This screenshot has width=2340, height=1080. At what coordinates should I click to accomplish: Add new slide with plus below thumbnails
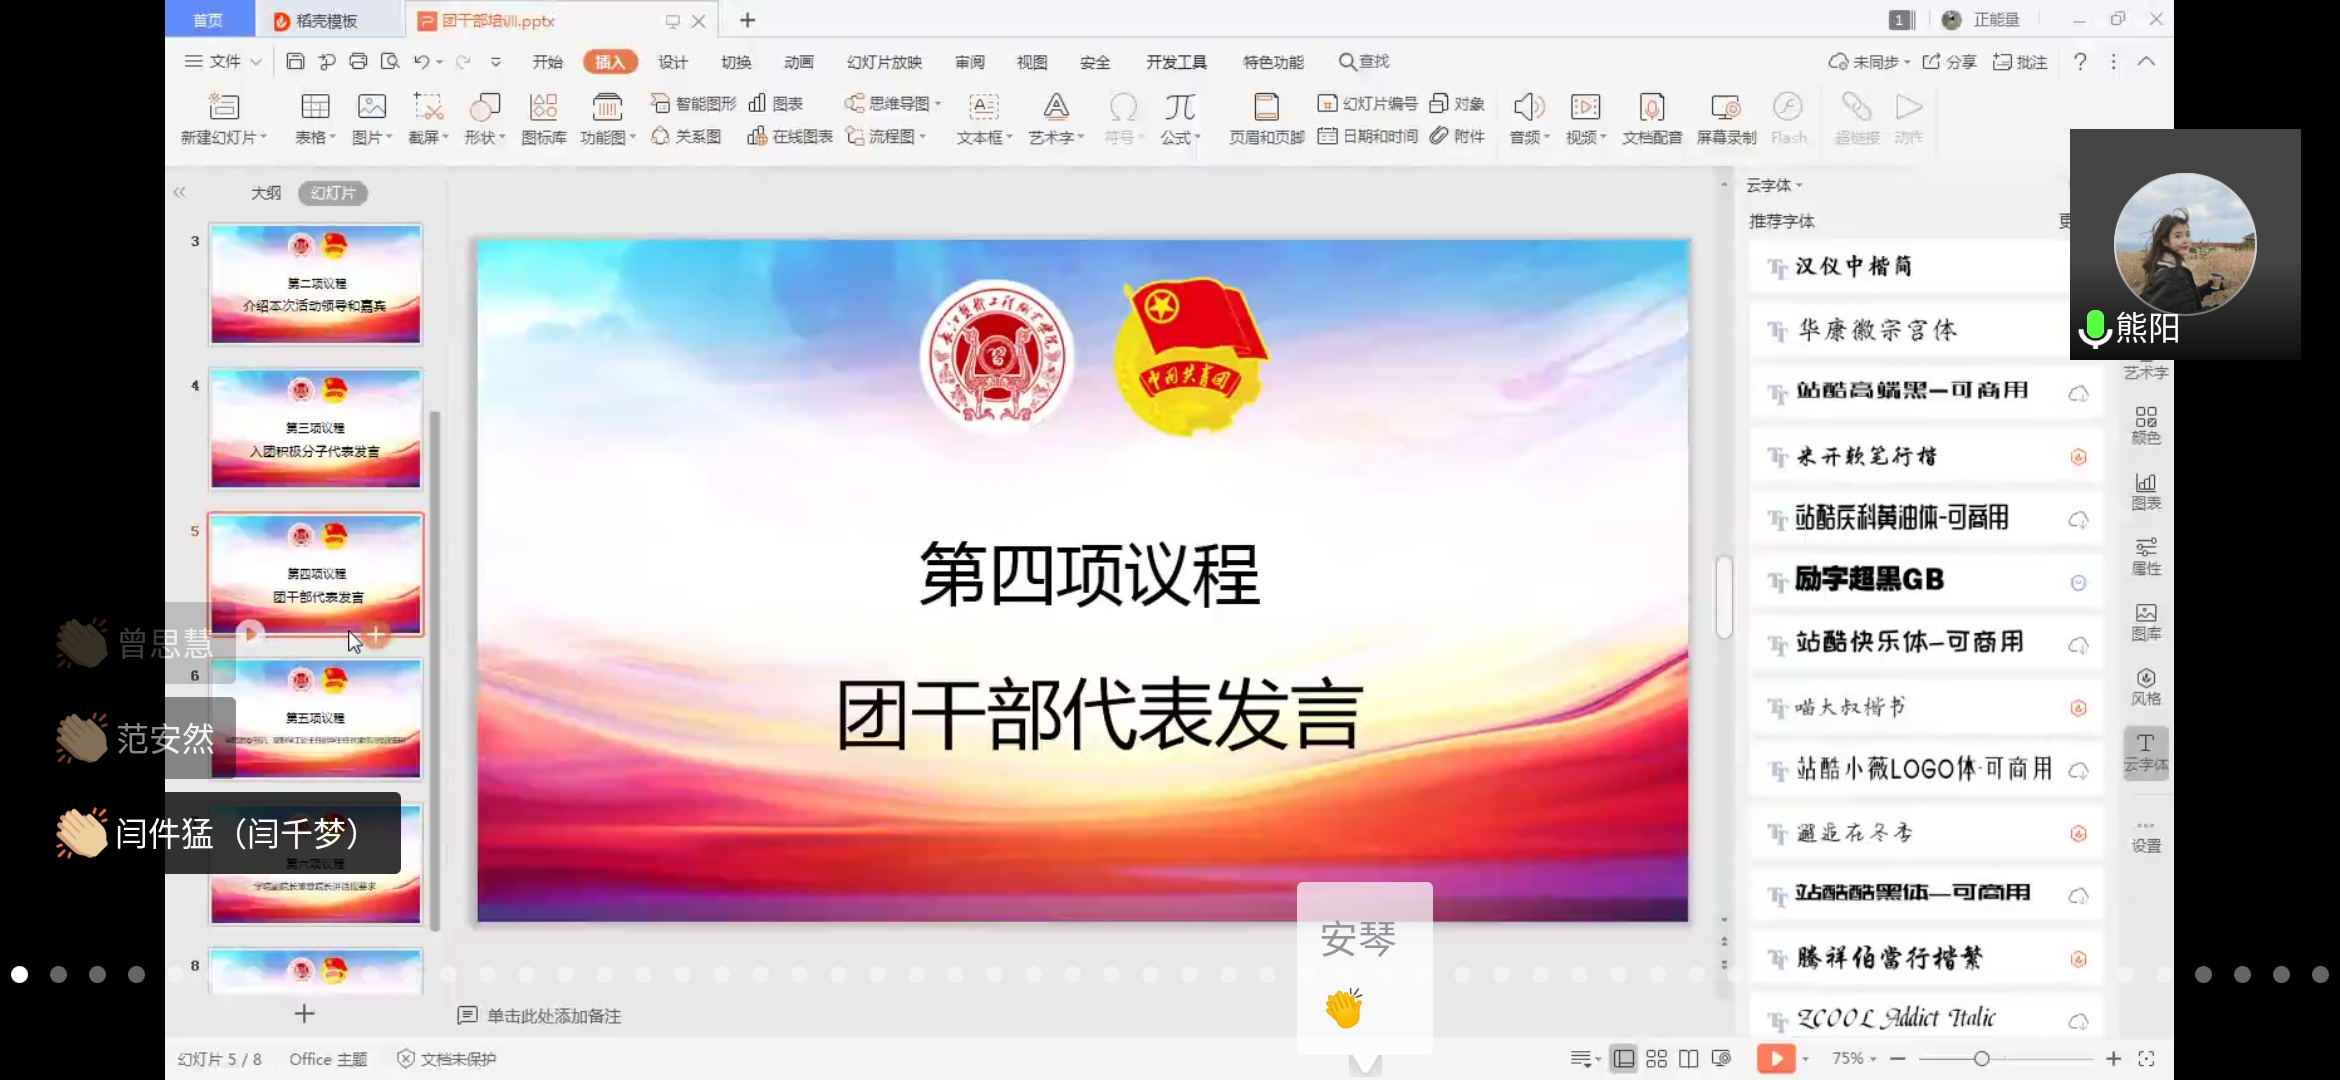pos(305,1014)
